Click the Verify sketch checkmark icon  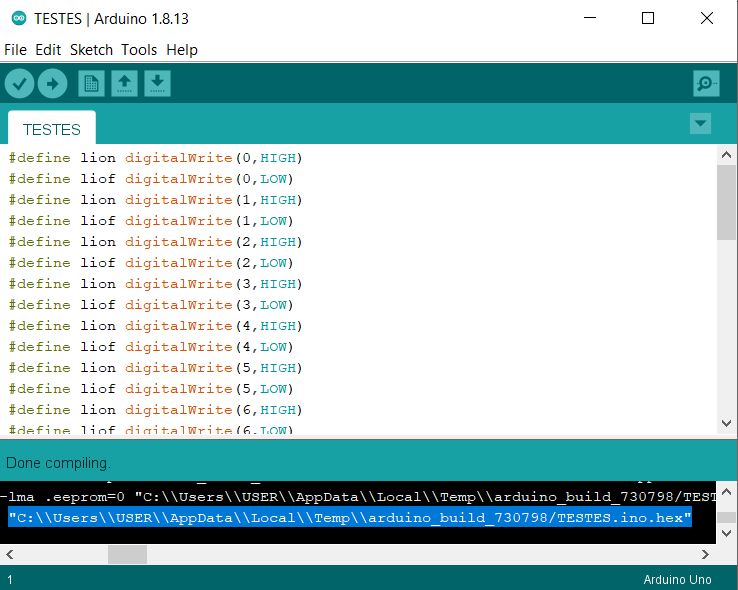[x=19, y=84]
